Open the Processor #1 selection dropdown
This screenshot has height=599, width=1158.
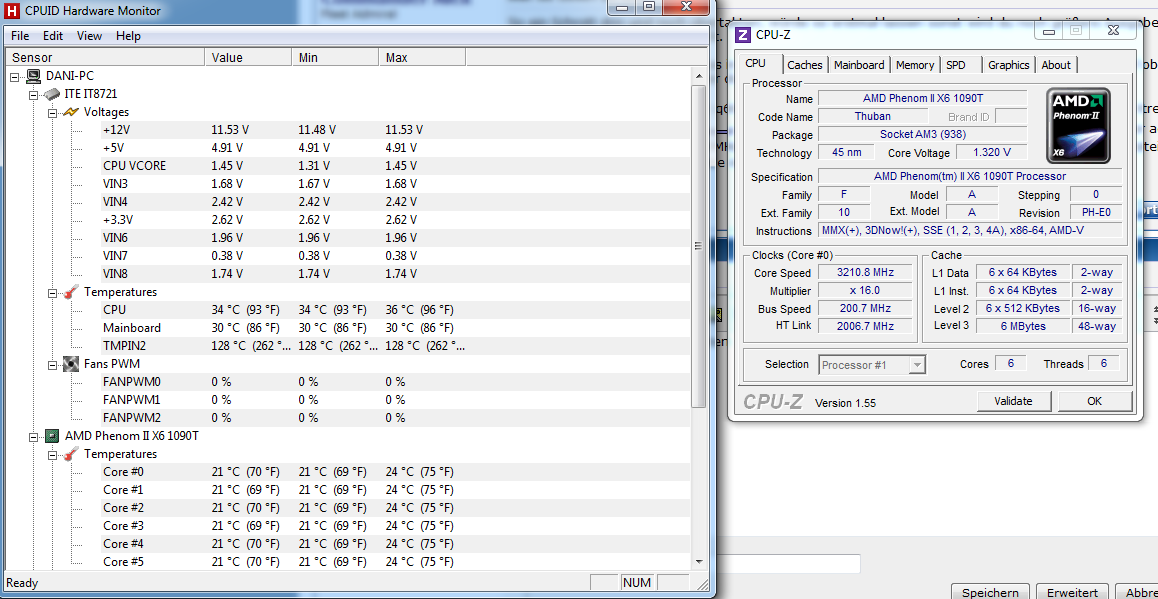click(917, 365)
